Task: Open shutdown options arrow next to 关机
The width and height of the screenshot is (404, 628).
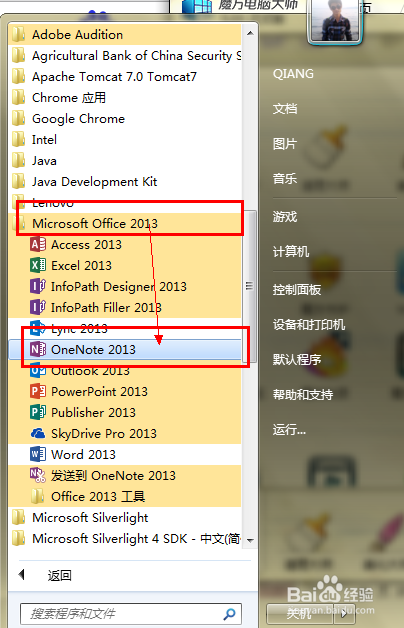Action: point(345,614)
